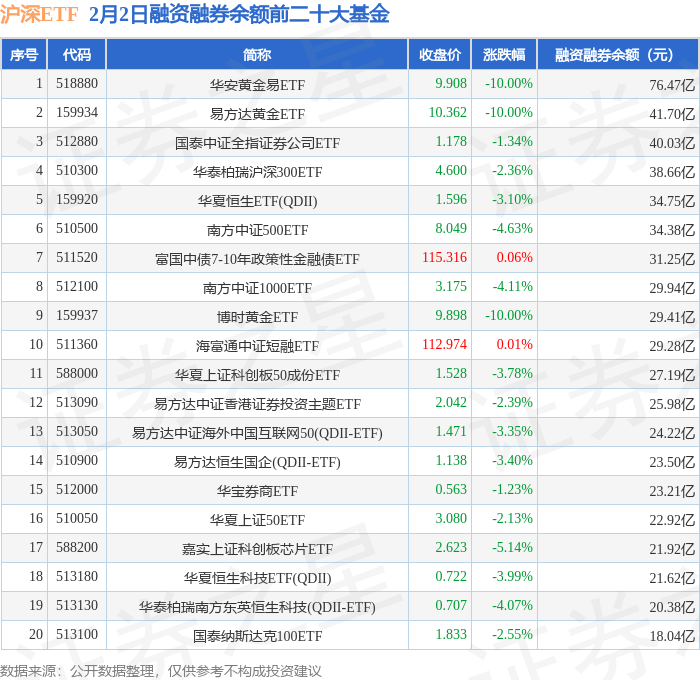The height and width of the screenshot is (680, 700).
Task: Select the fund name 国泰纳斯达克100ETF
Action: tap(257, 636)
